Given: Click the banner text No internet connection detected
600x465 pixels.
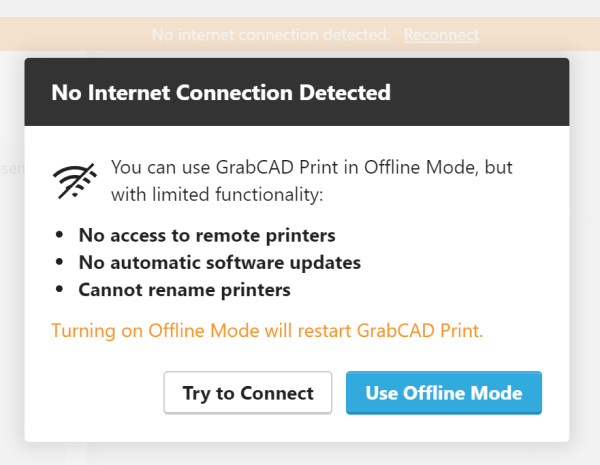Looking at the screenshot, I should pyautogui.click(x=271, y=35).
